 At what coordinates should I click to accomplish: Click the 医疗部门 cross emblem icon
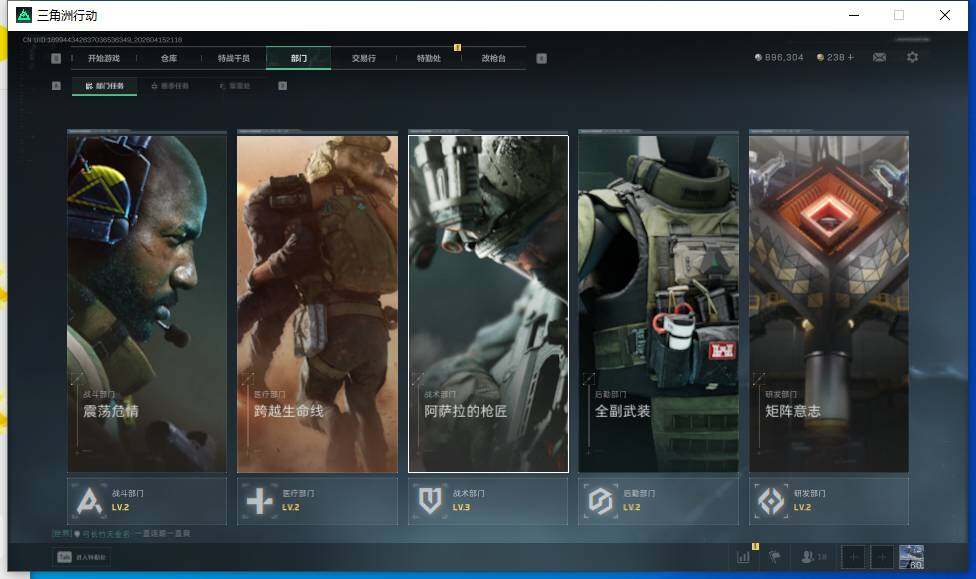(260, 501)
